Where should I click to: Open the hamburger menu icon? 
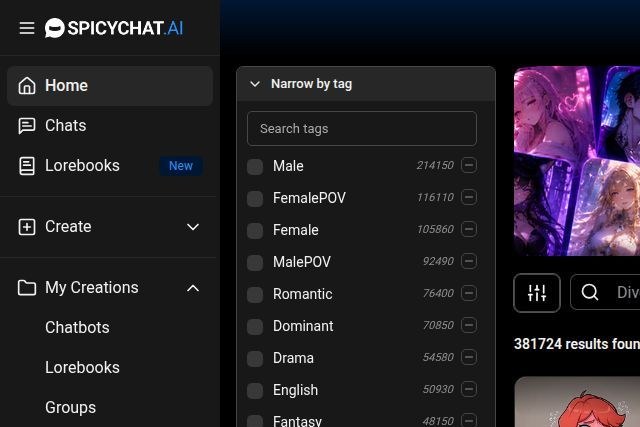click(27, 28)
